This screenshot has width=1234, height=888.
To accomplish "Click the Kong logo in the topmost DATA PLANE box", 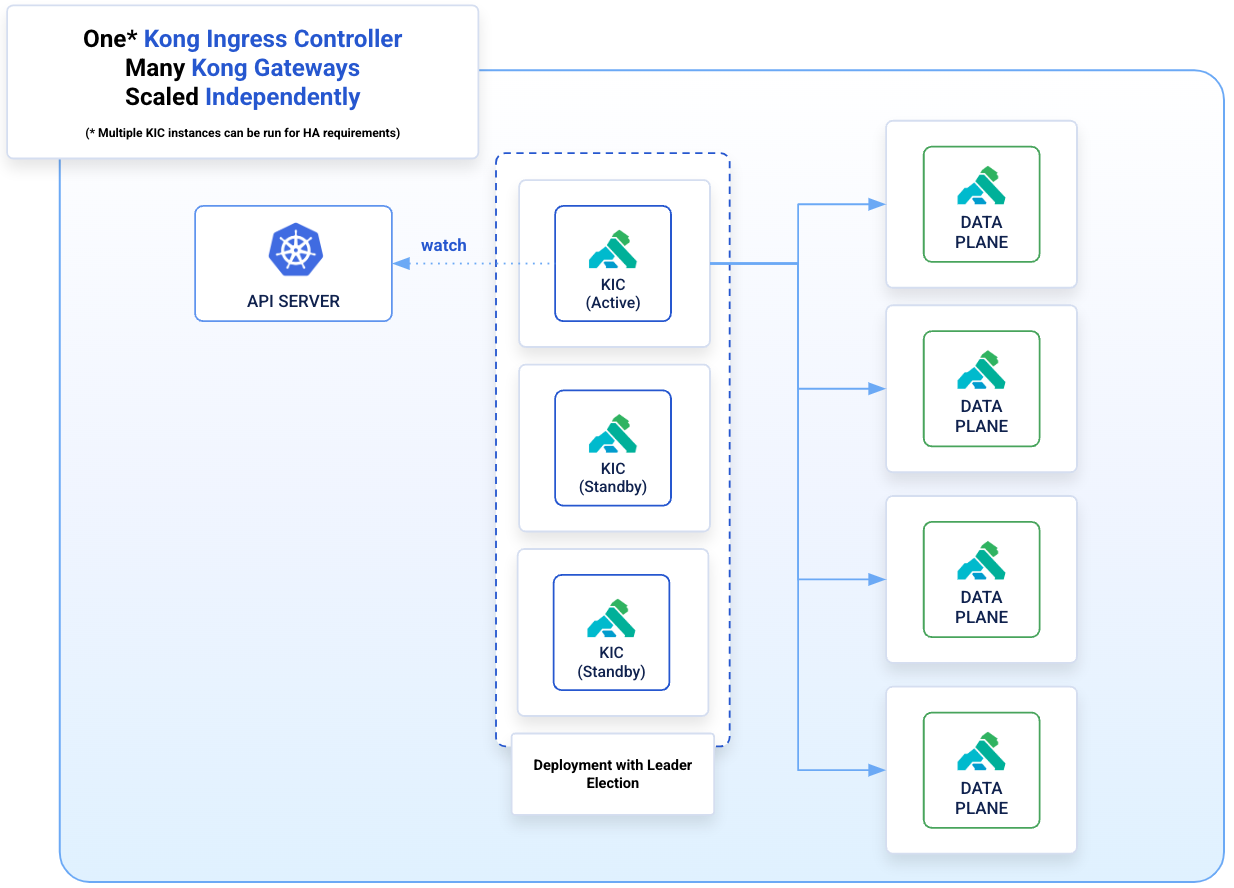I will 981,187.
